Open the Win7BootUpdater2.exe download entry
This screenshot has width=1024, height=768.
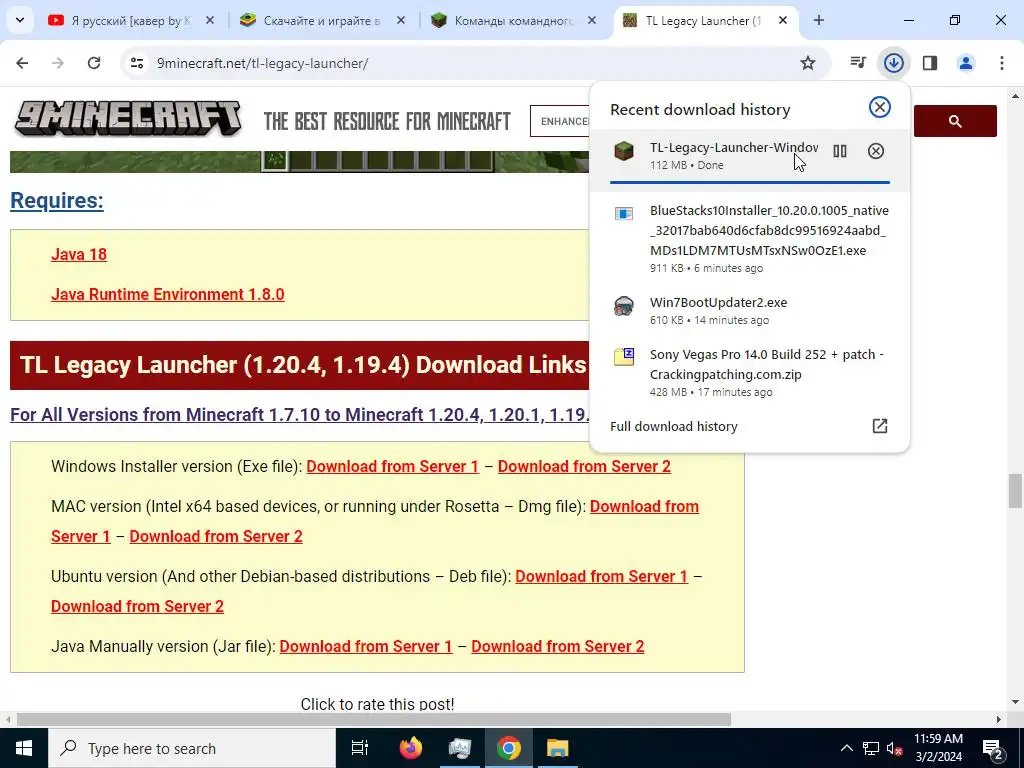(750, 310)
